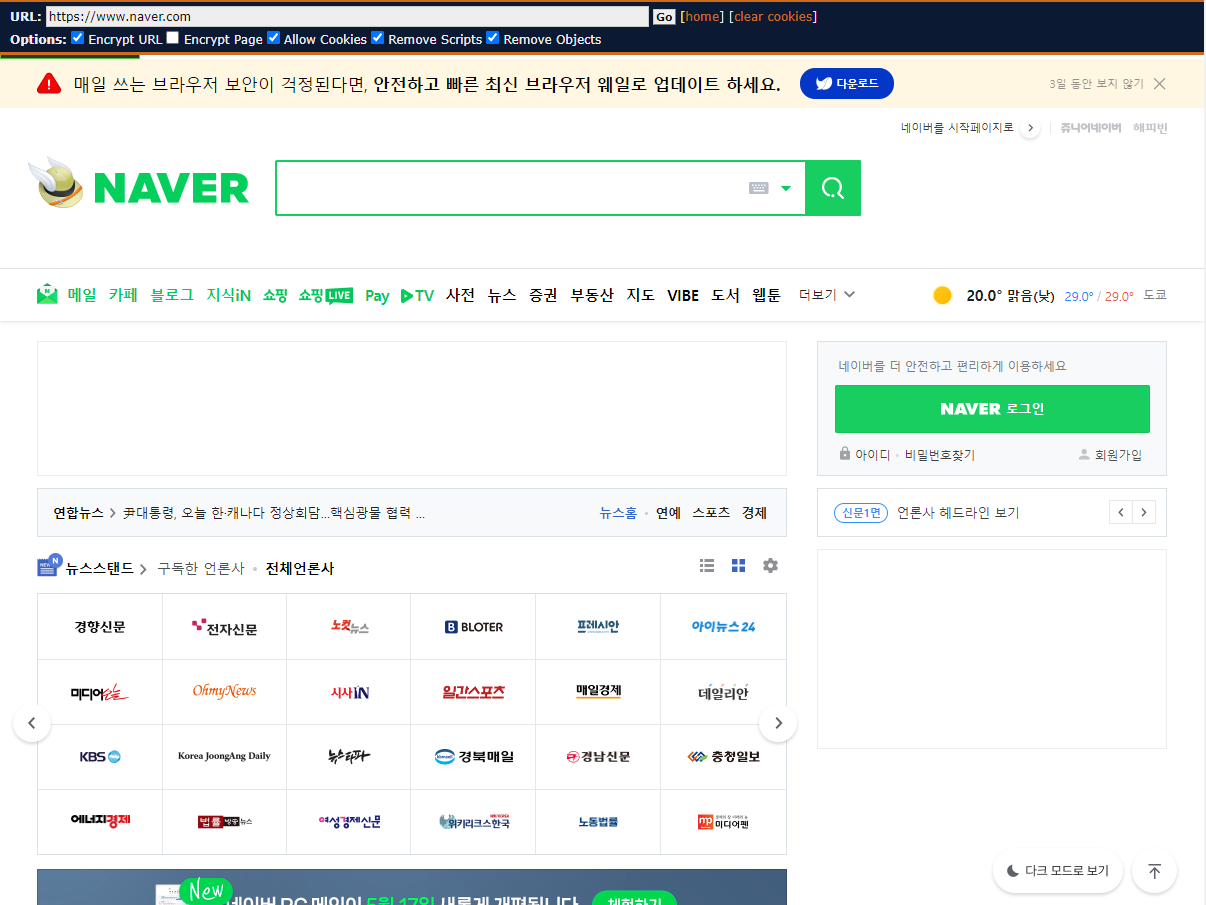Viewport: 1206px width, 905px height.
Task: Open 블로그 menu item
Action: pyautogui.click(x=172, y=295)
